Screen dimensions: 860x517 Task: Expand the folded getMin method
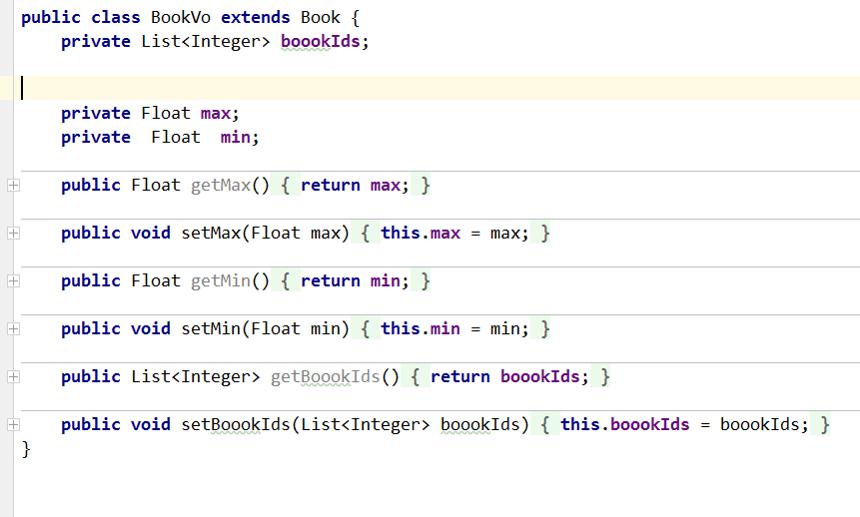pos(13,281)
